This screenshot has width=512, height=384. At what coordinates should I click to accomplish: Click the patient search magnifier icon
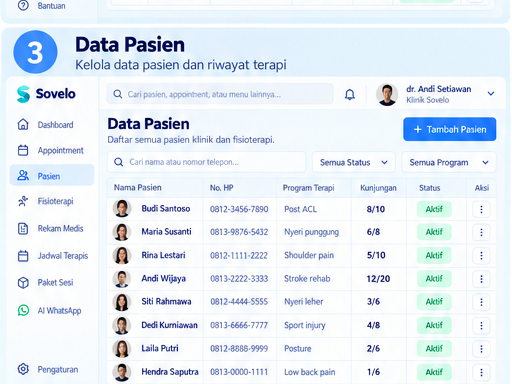[x=118, y=162]
